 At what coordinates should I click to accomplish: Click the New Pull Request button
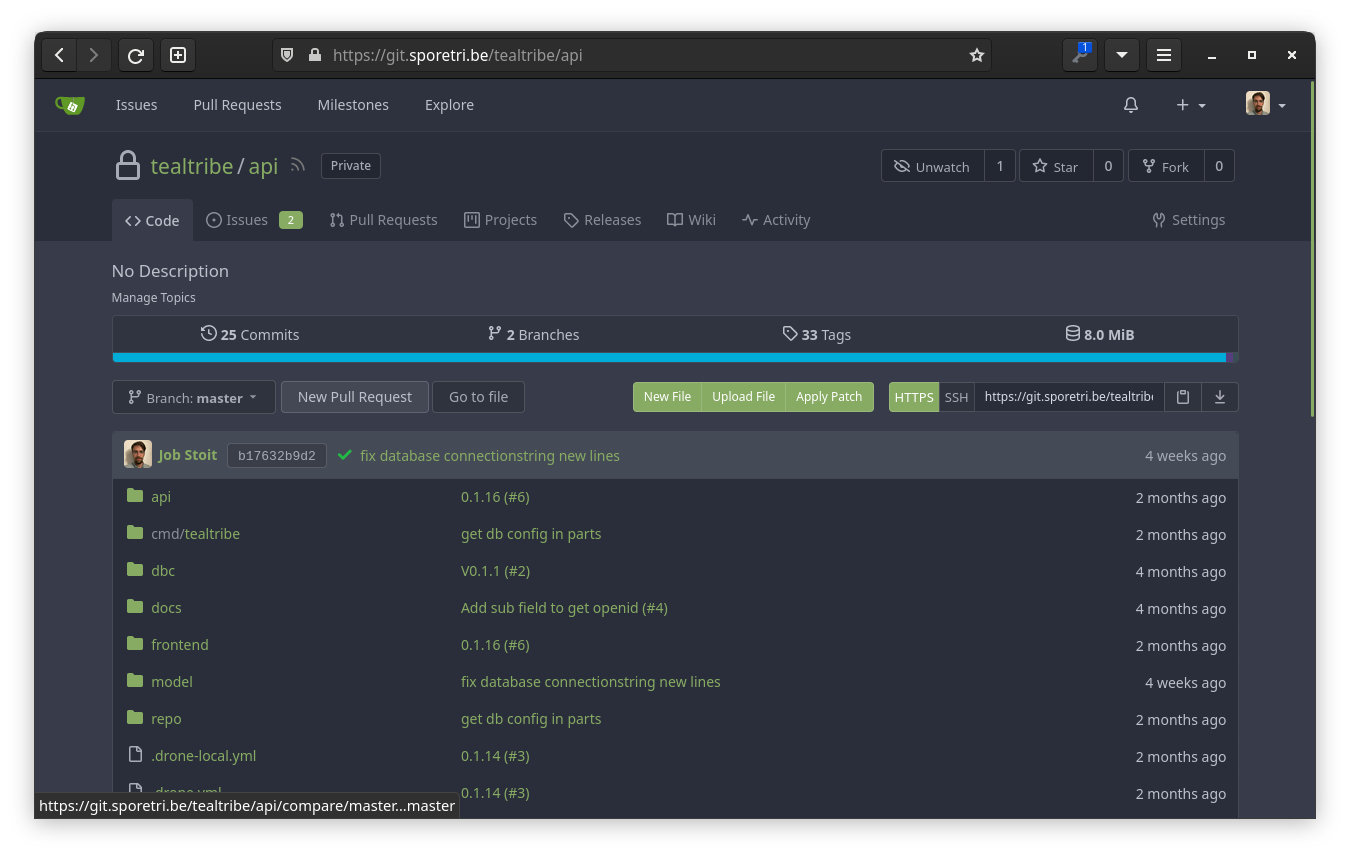click(x=354, y=397)
